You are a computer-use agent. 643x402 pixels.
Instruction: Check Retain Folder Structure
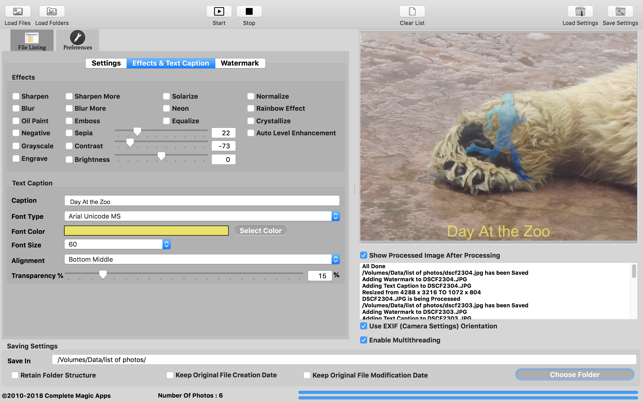tap(15, 375)
